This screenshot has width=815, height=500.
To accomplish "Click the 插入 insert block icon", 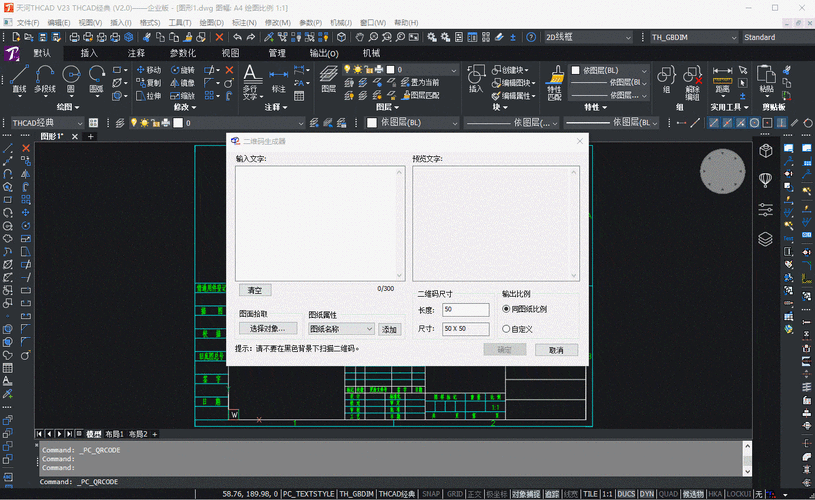I will point(476,80).
